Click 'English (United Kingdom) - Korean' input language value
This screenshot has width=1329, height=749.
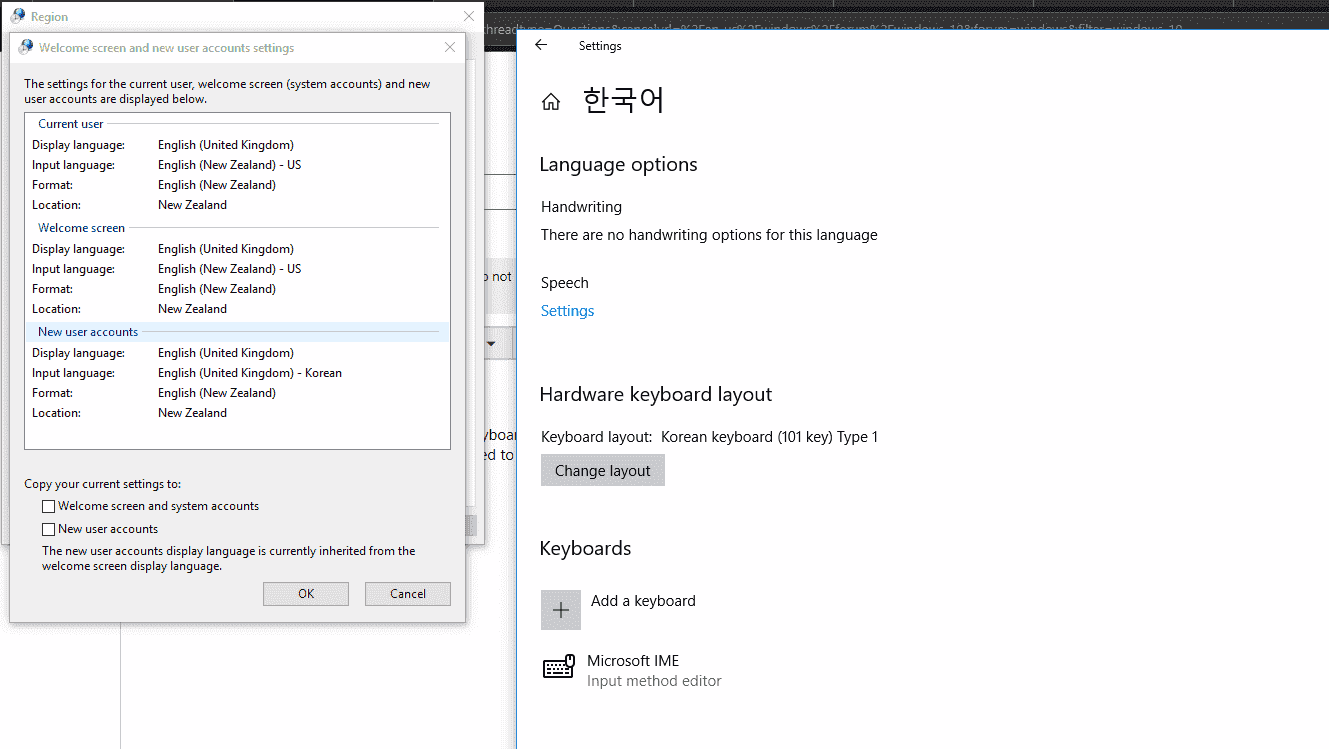point(250,373)
